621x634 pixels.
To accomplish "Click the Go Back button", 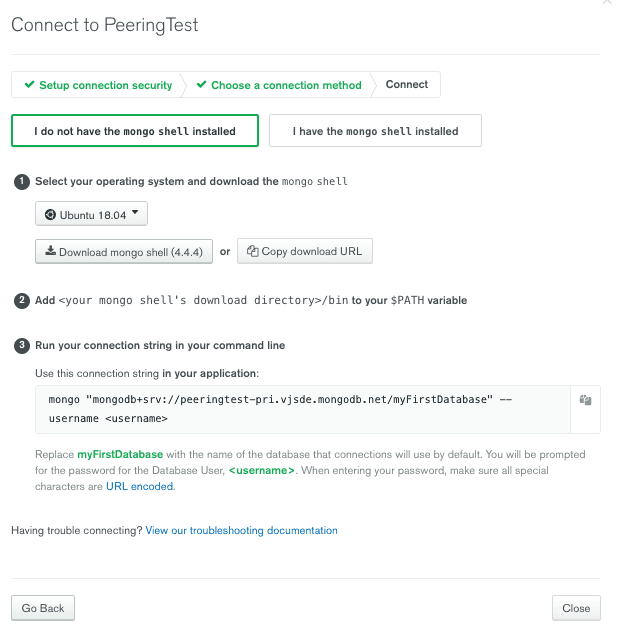I will coord(43,608).
